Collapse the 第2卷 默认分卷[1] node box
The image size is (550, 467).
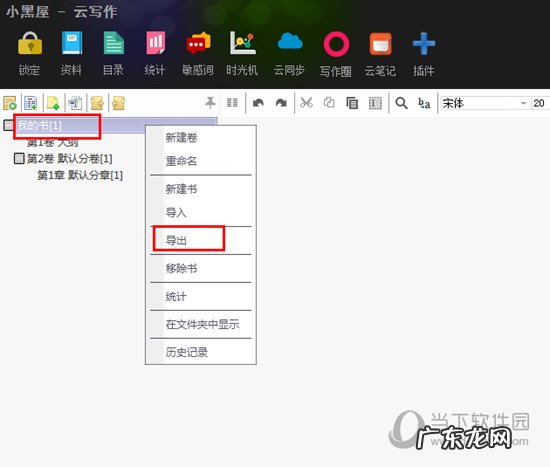[x=19, y=158]
